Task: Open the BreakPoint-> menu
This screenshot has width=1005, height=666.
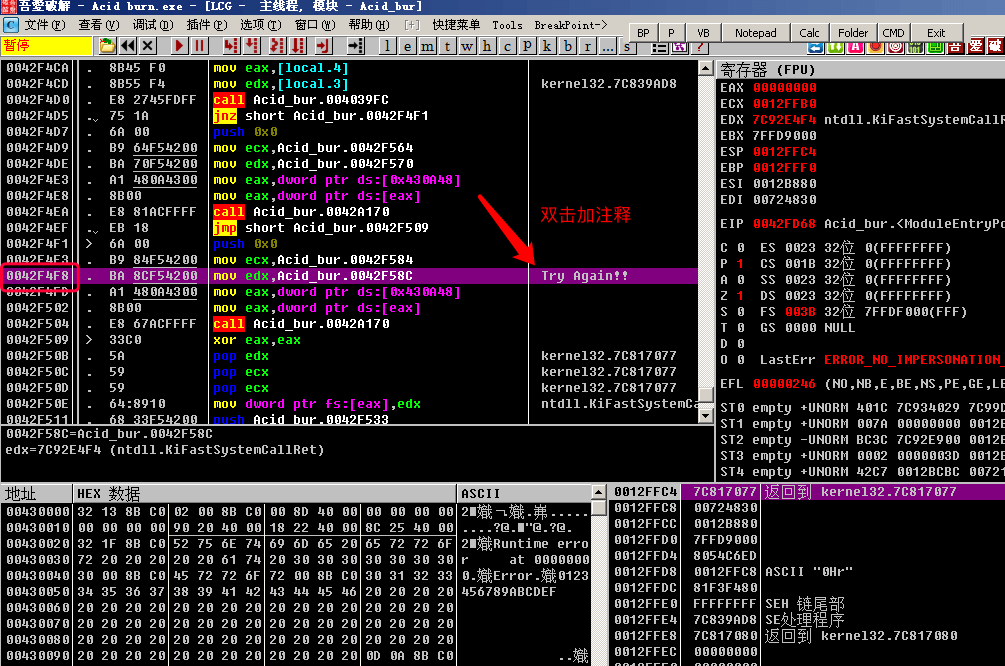Action: (x=570, y=25)
